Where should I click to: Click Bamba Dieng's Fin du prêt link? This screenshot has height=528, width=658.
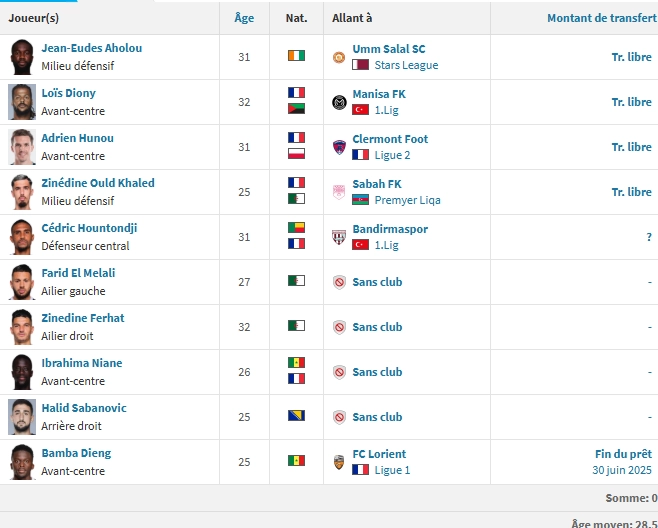click(625, 453)
